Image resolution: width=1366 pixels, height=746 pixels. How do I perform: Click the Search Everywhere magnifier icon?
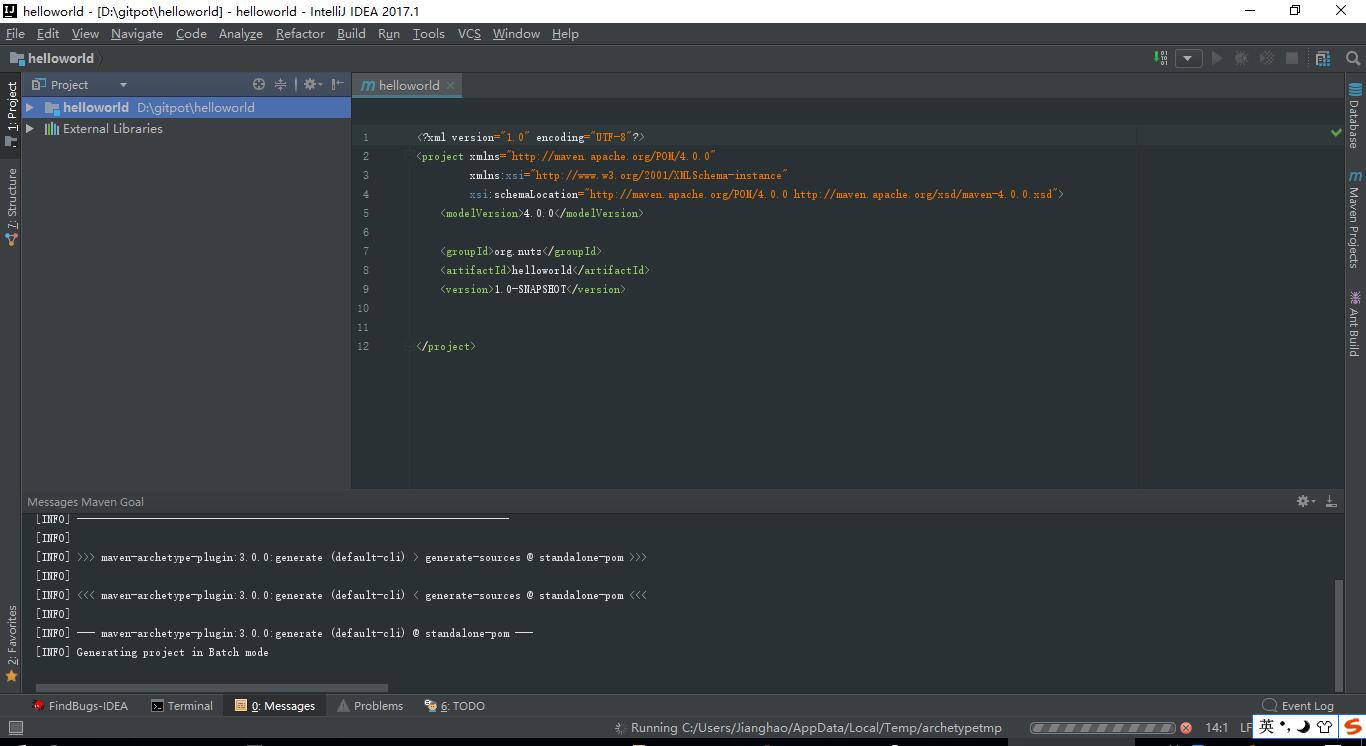pyautogui.click(x=1352, y=58)
